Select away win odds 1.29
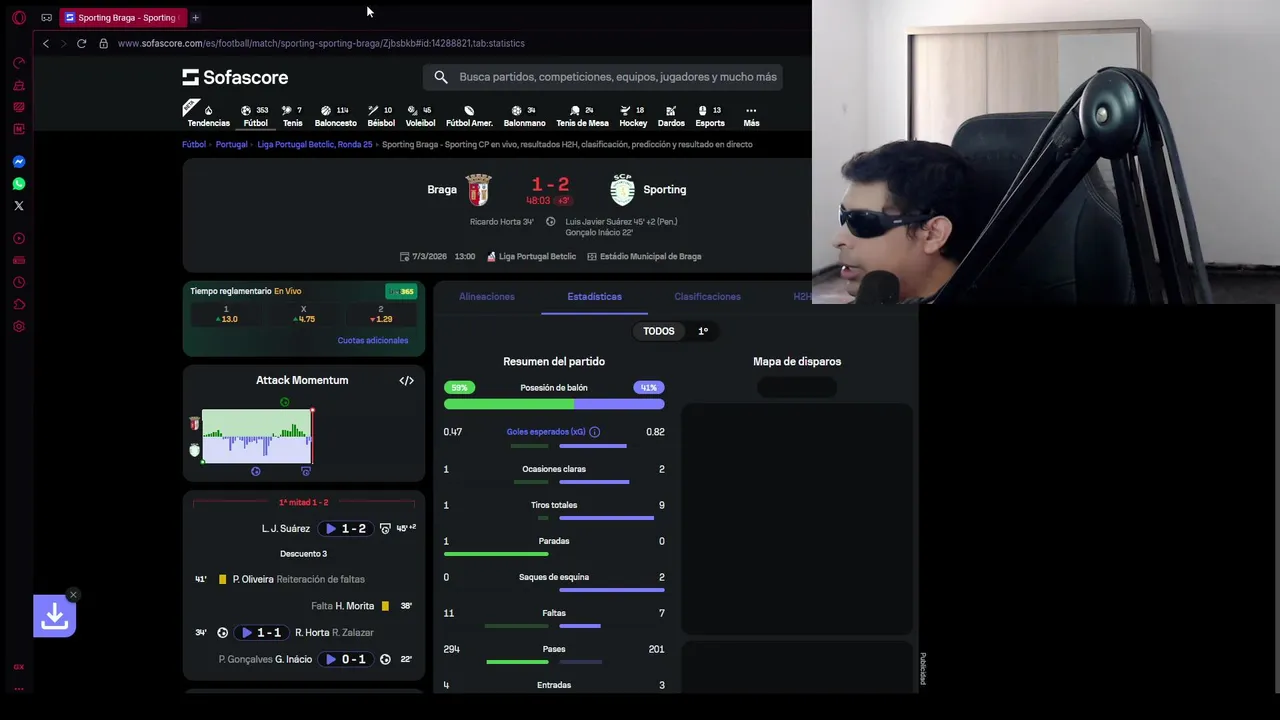 click(x=381, y=314)
